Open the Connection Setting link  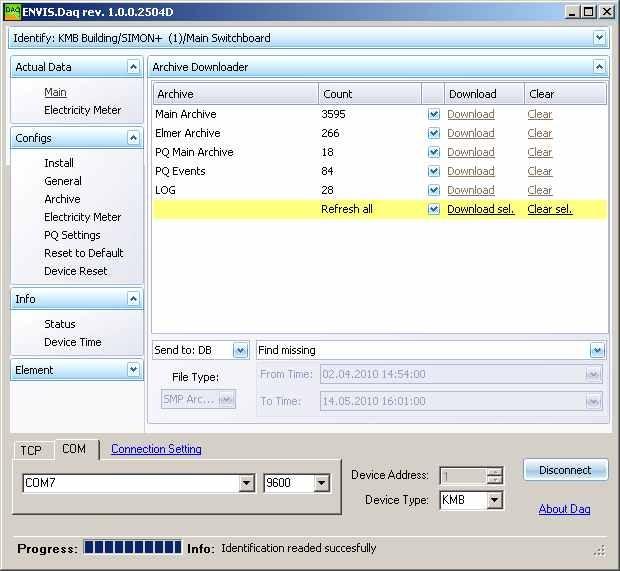pos(156,449)
